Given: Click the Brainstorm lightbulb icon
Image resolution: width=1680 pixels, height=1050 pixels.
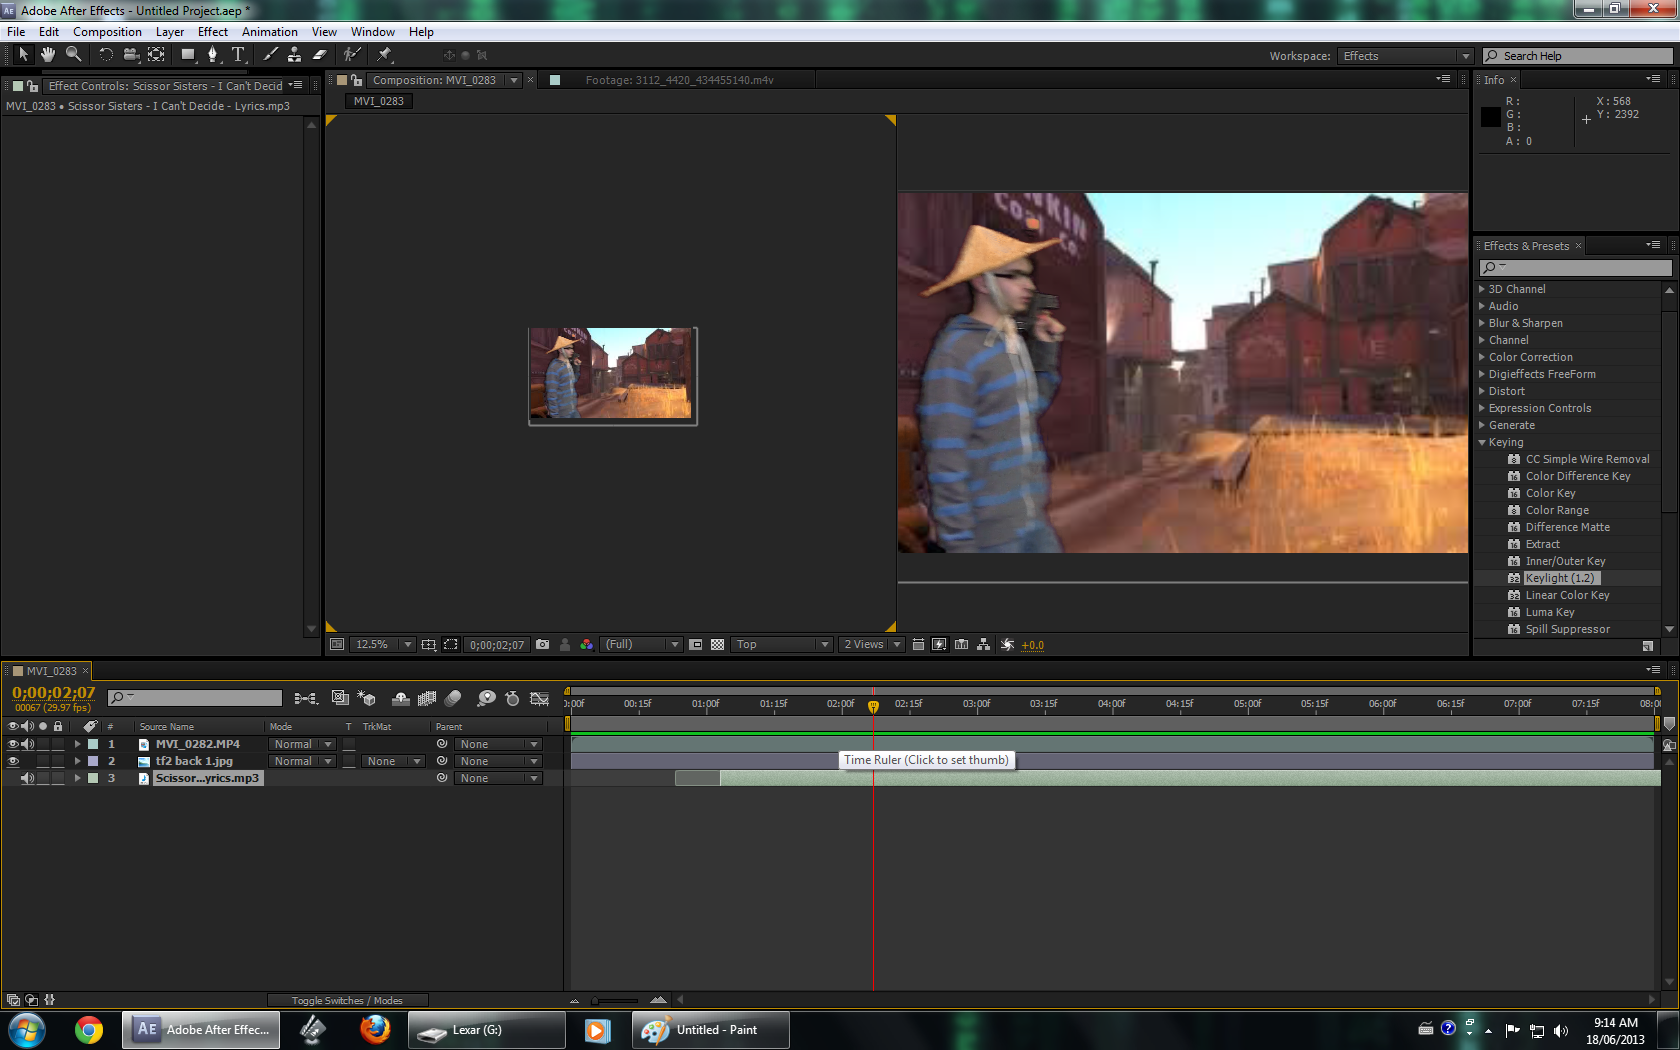Looking at the screenshot, I should point(486,698).
